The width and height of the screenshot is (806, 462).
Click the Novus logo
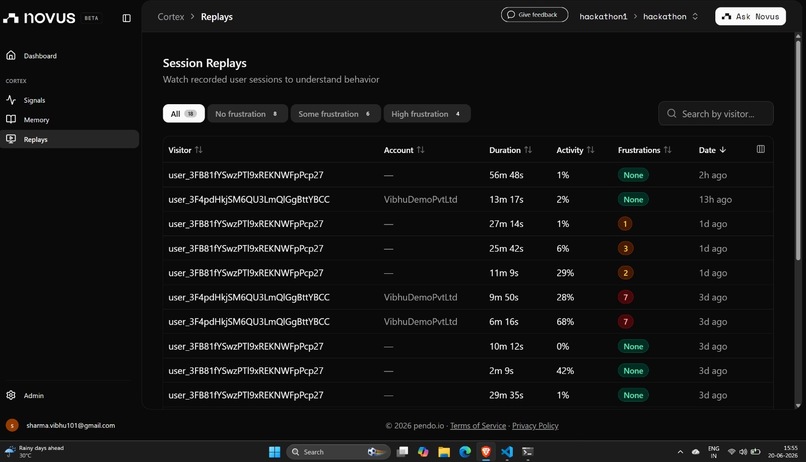click(x=40, y=18)
